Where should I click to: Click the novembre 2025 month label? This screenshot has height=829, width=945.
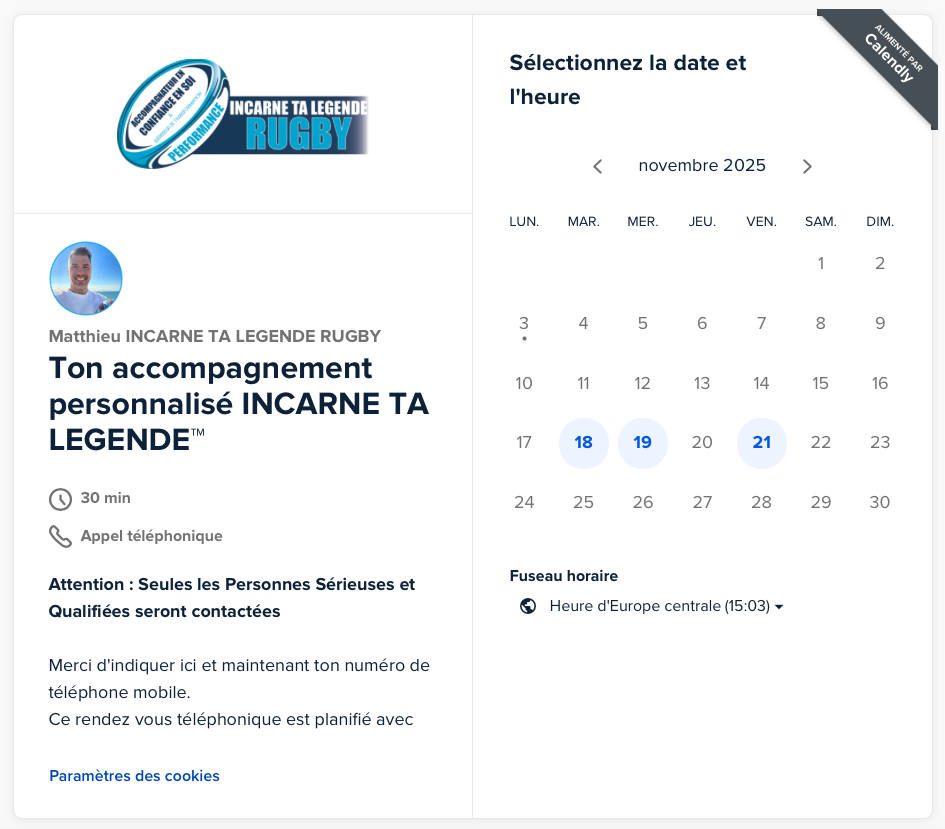tap(702, 166)
